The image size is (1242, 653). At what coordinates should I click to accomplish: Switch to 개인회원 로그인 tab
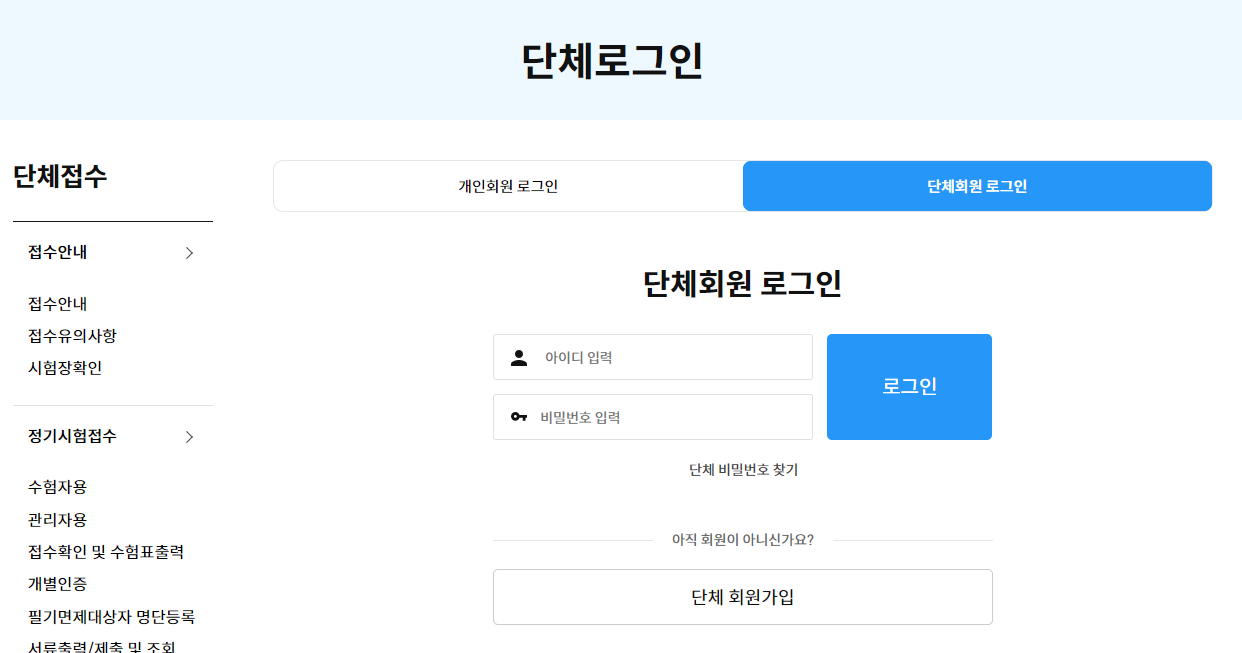(x=508, y=186)
